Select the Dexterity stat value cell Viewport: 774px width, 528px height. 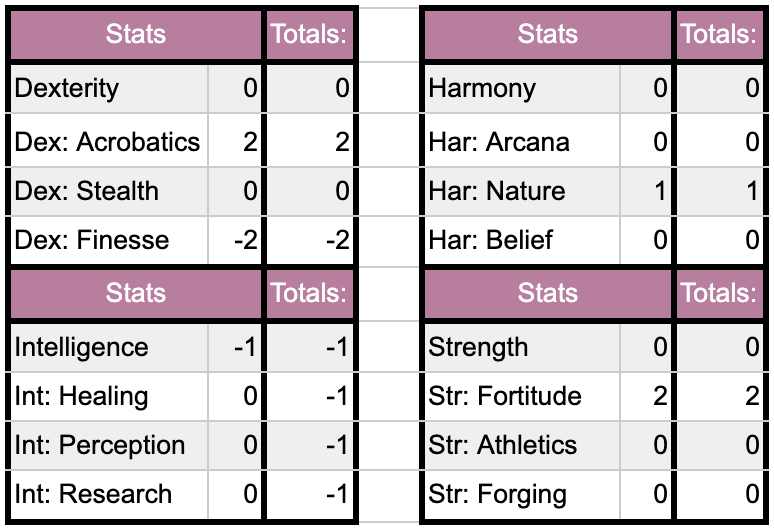coord(235,89)
